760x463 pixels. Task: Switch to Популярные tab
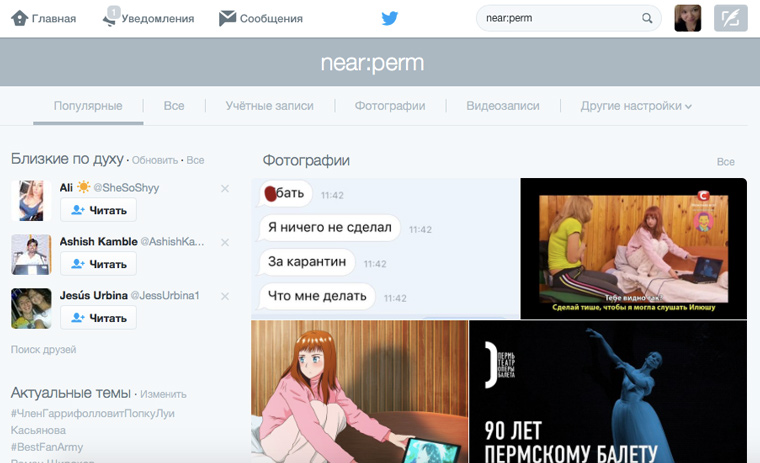tap(88, 106)
